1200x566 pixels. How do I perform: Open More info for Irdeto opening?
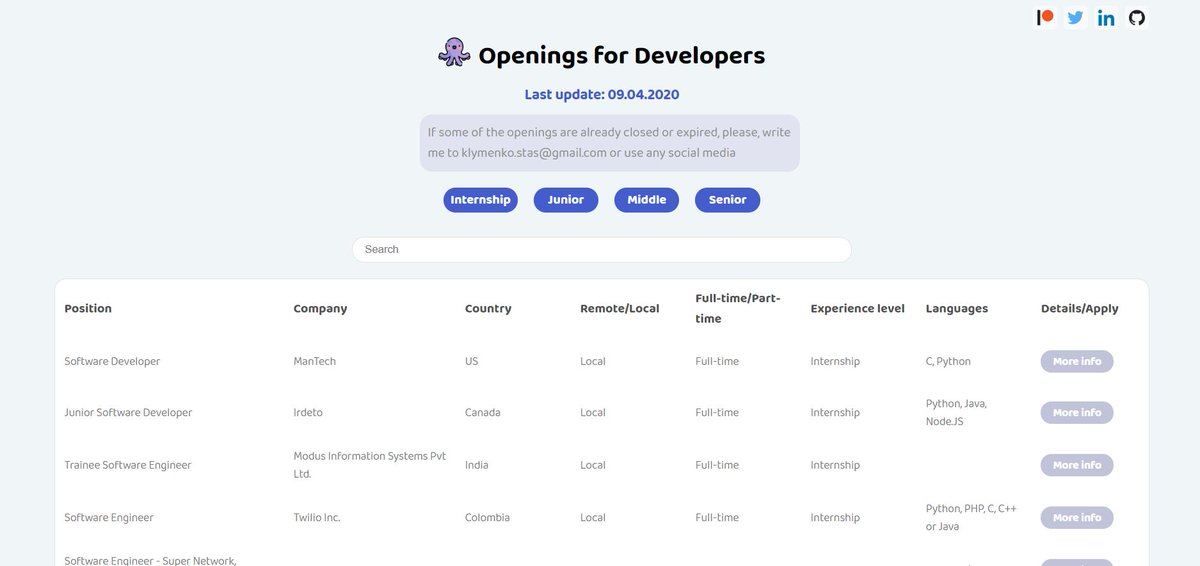[1077, 412]
